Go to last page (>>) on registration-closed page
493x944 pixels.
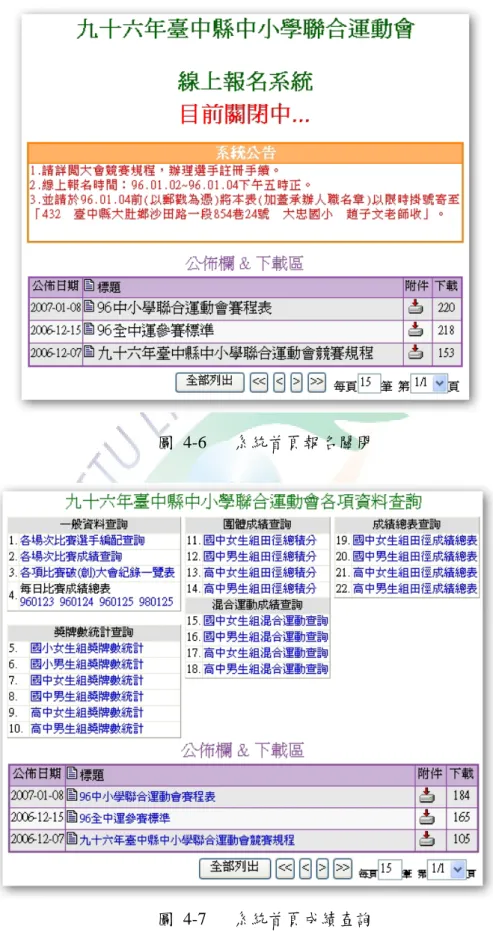point(316,383)
